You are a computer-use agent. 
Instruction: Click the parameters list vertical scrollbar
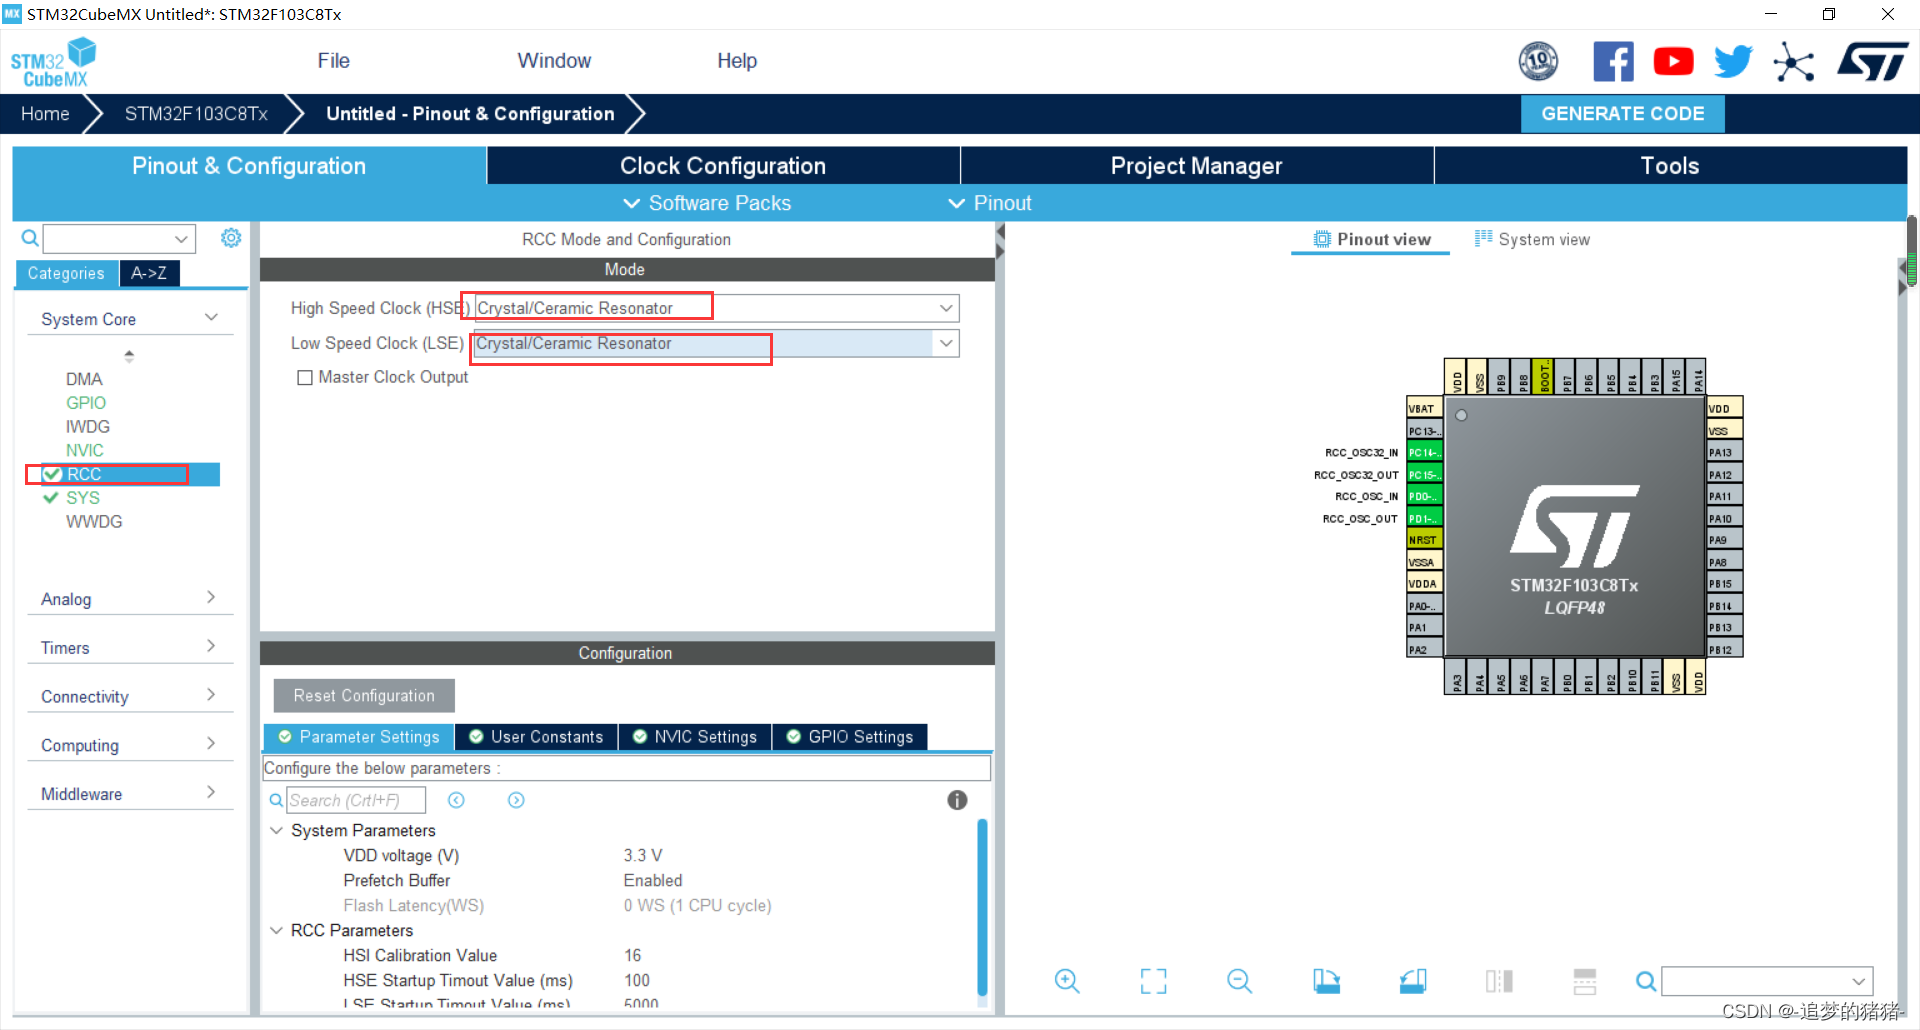(982, 908)
